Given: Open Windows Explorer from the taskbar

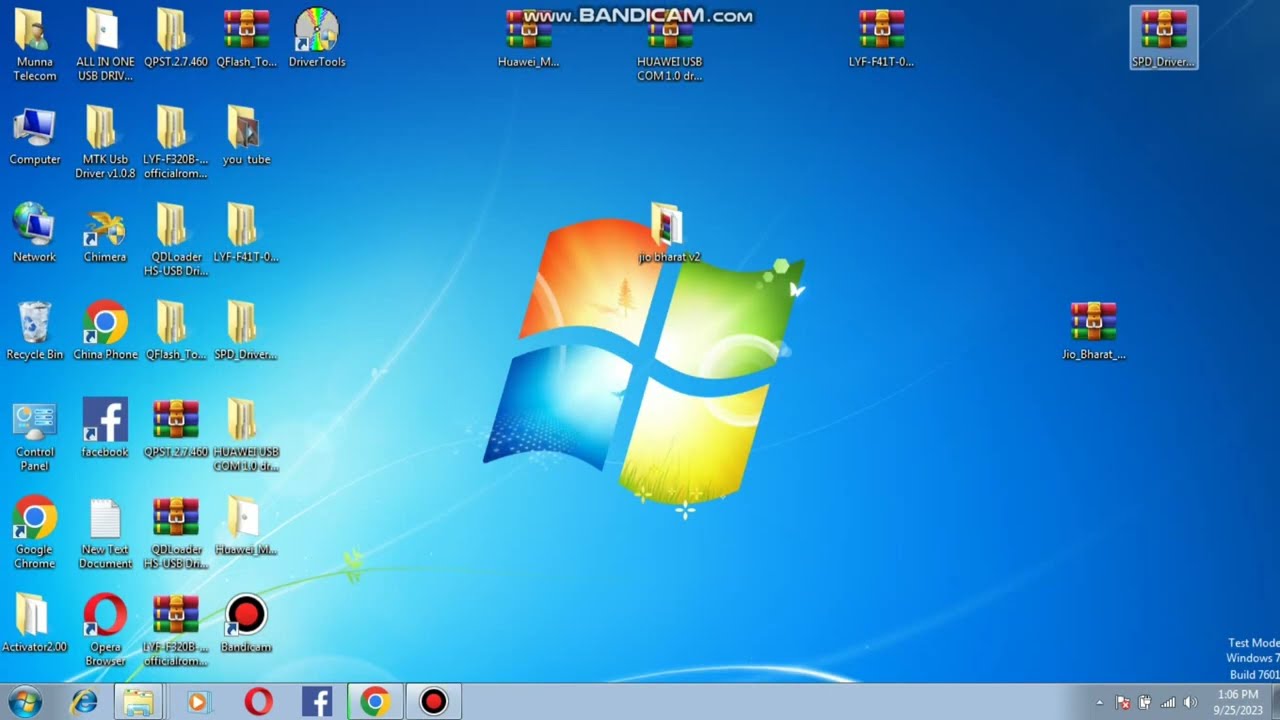Looking at the screenshot, I should tap(139, 702).
